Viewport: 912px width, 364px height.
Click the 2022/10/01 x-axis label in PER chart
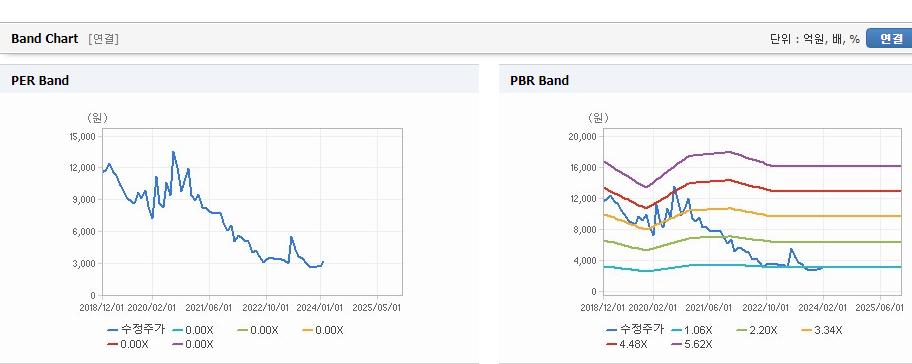(266, 307)
